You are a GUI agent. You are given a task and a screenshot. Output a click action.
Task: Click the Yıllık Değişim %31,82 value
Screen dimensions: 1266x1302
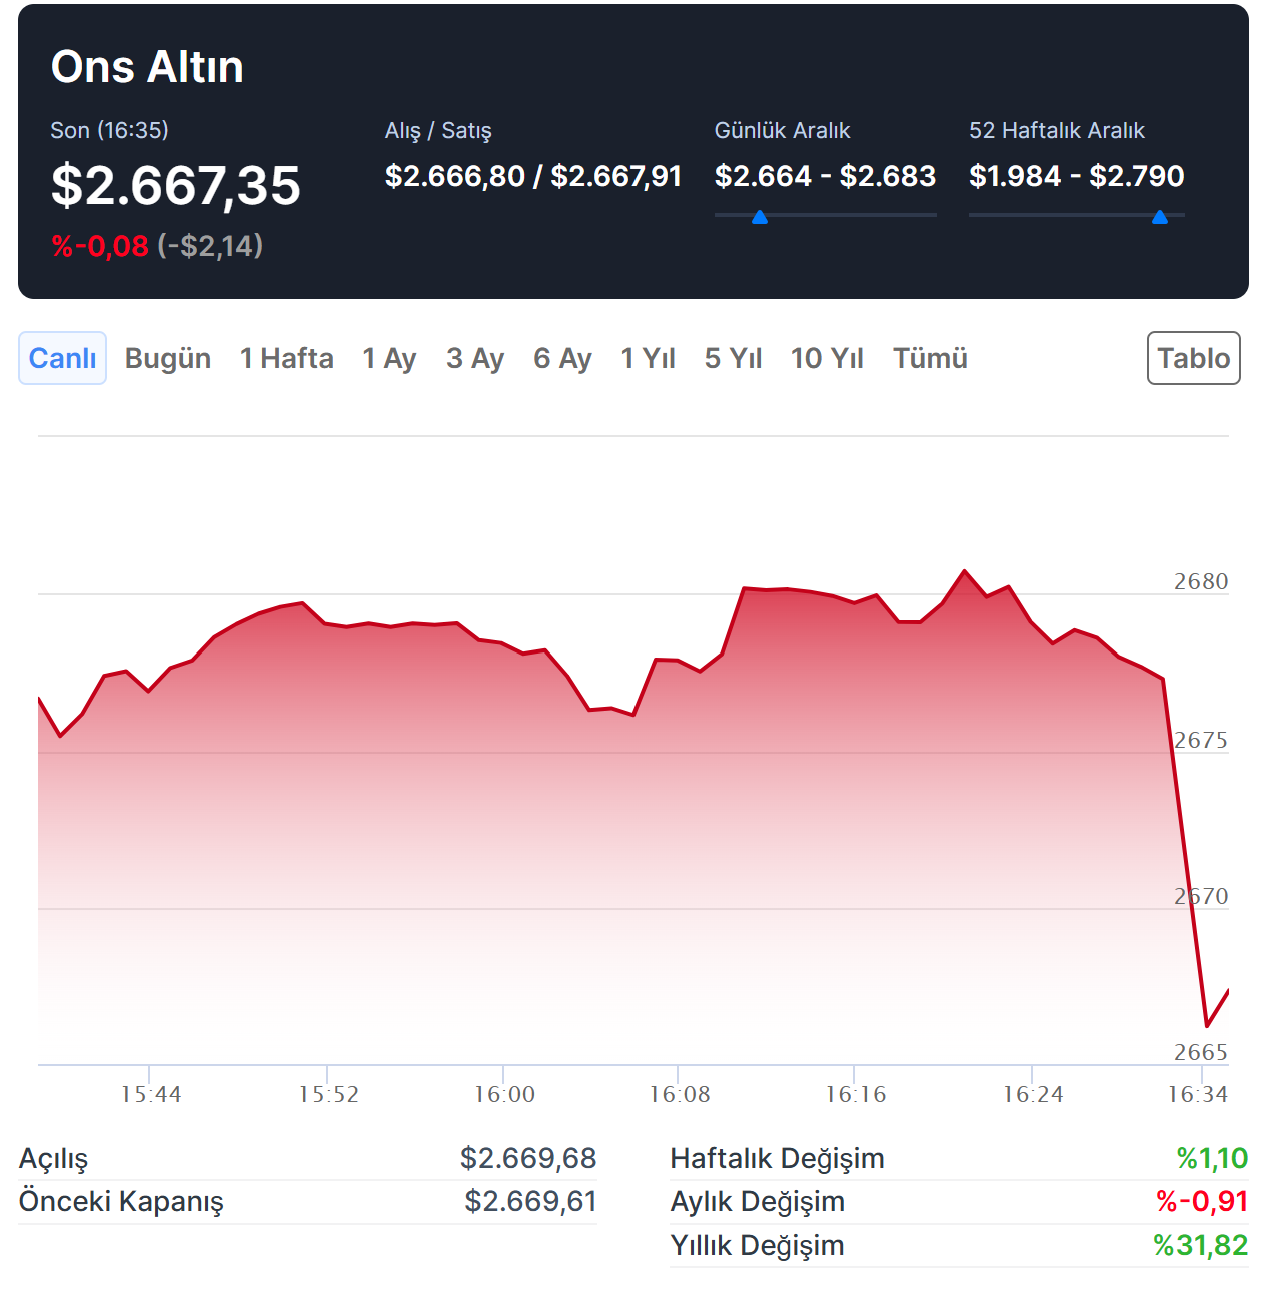pos(1200,1245)
